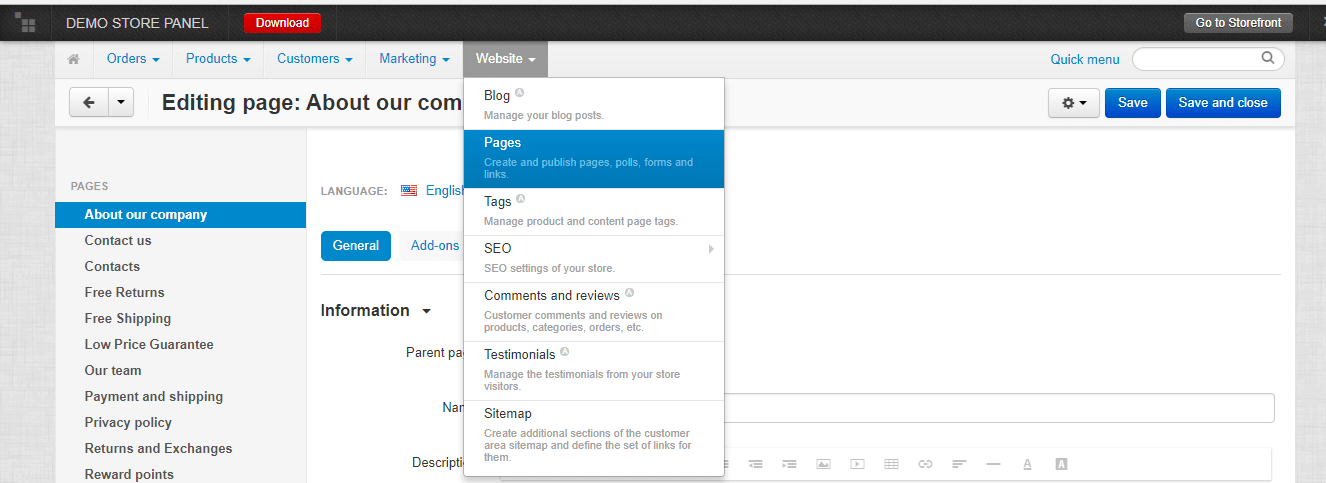Screen dimensions: 1326x483
Task: Select SEO in Website menu
Action: coord(594,259)
